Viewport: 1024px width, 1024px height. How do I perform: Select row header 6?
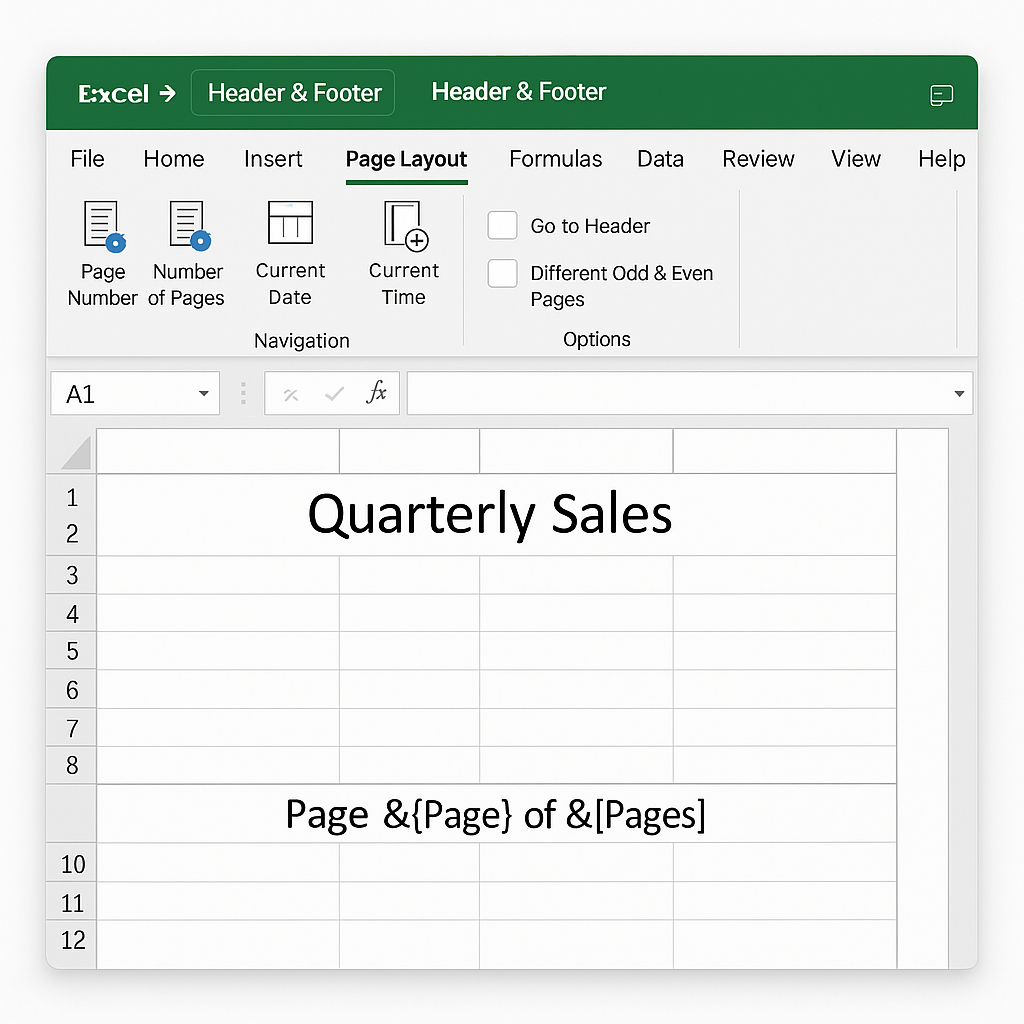point(72,690)
